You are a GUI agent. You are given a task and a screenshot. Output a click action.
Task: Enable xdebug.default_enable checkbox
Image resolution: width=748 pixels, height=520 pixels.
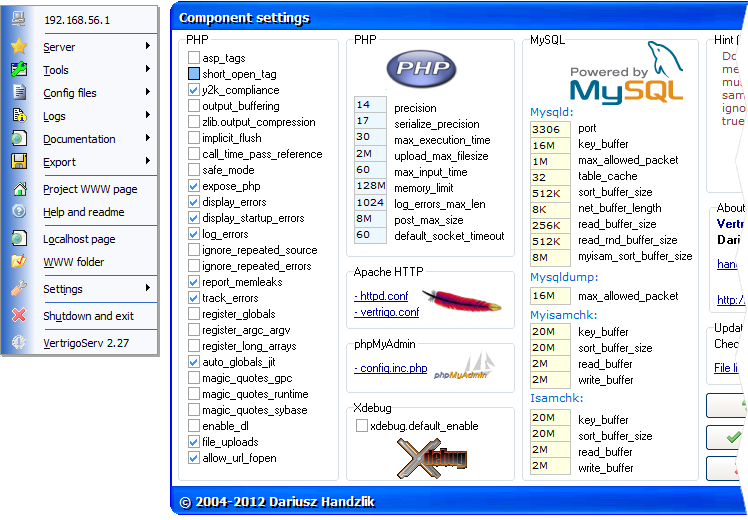tap(362, 426)
